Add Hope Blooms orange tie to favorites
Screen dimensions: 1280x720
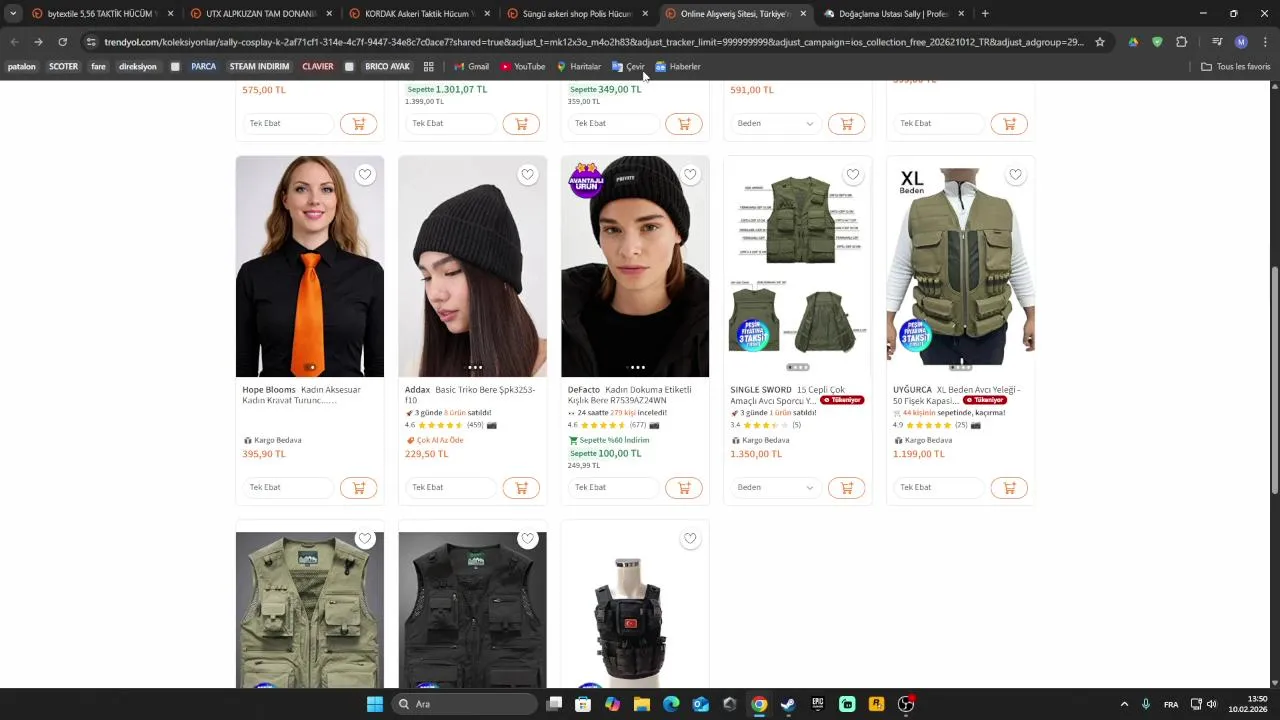365,175
